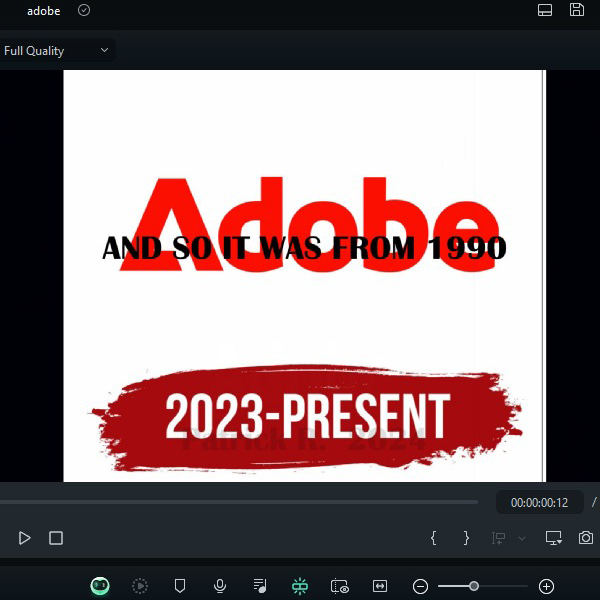Click the mark out brace

(466, 538)
